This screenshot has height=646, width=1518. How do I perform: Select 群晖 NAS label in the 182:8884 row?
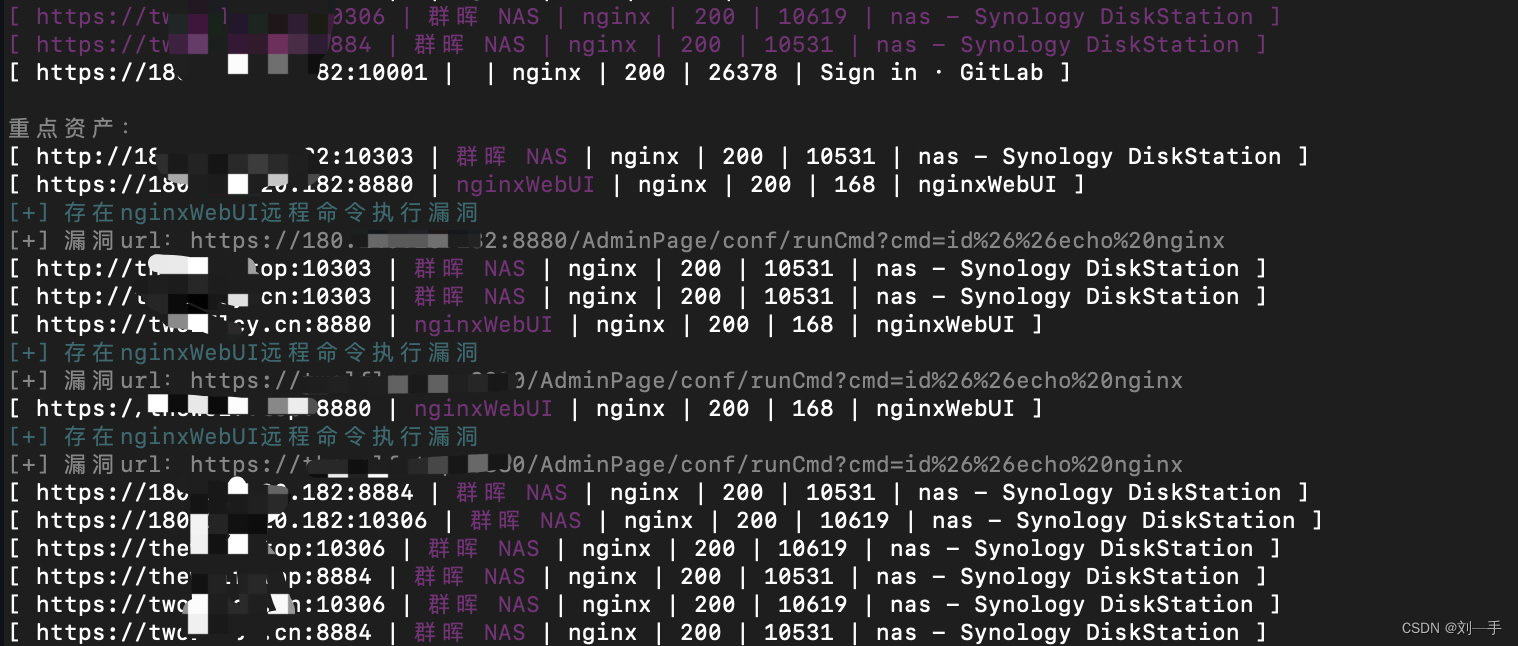[x=511, y=493]
